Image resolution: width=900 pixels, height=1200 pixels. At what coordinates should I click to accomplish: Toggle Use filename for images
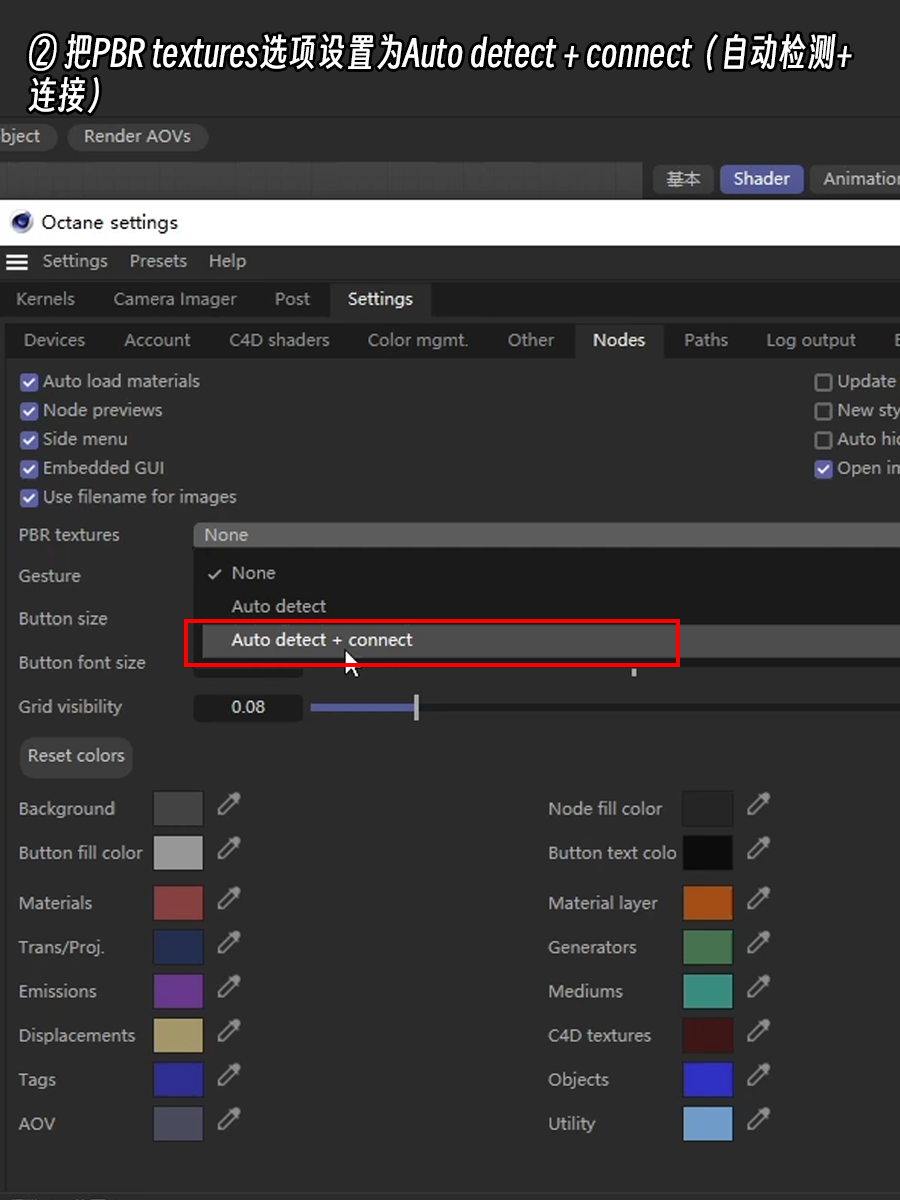click(x=29, y=498)
